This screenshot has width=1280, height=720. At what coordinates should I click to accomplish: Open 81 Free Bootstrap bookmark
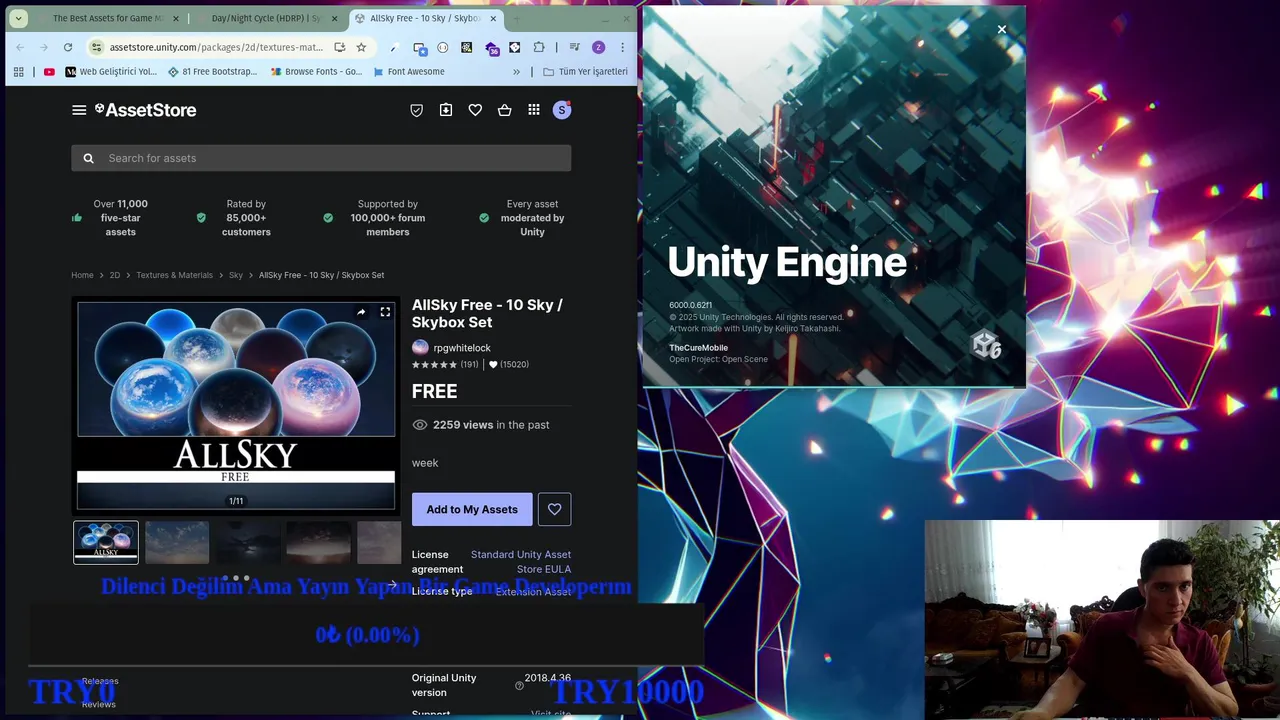pos(212,72)
